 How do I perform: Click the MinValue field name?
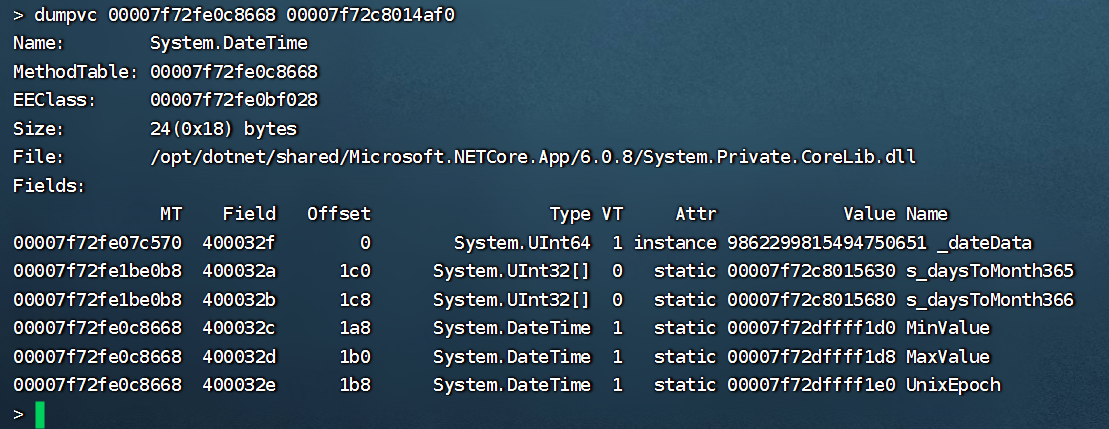point(947,328)
